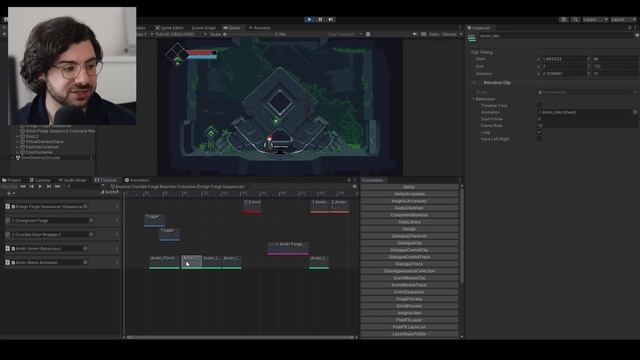Click Timeline previous frame button
The height and width of the screenshot is (360, 640).
[31, 187]
